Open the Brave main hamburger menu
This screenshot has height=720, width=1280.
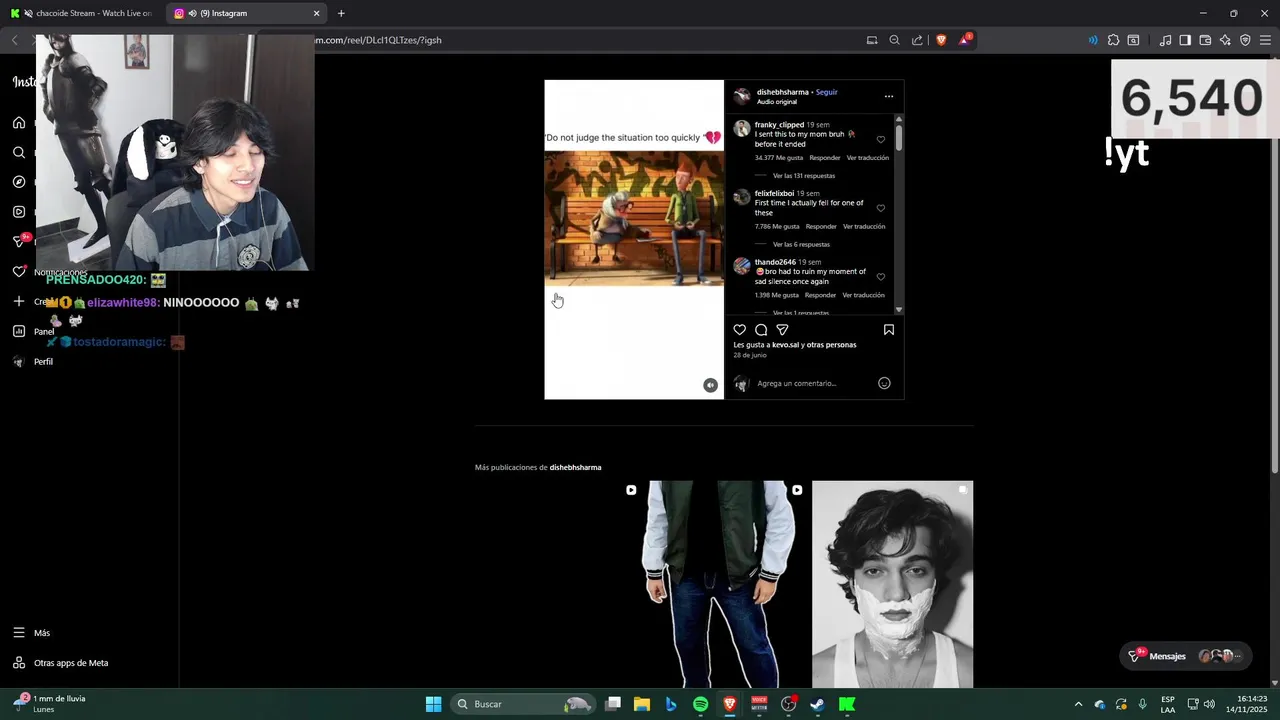[1265, 40]
